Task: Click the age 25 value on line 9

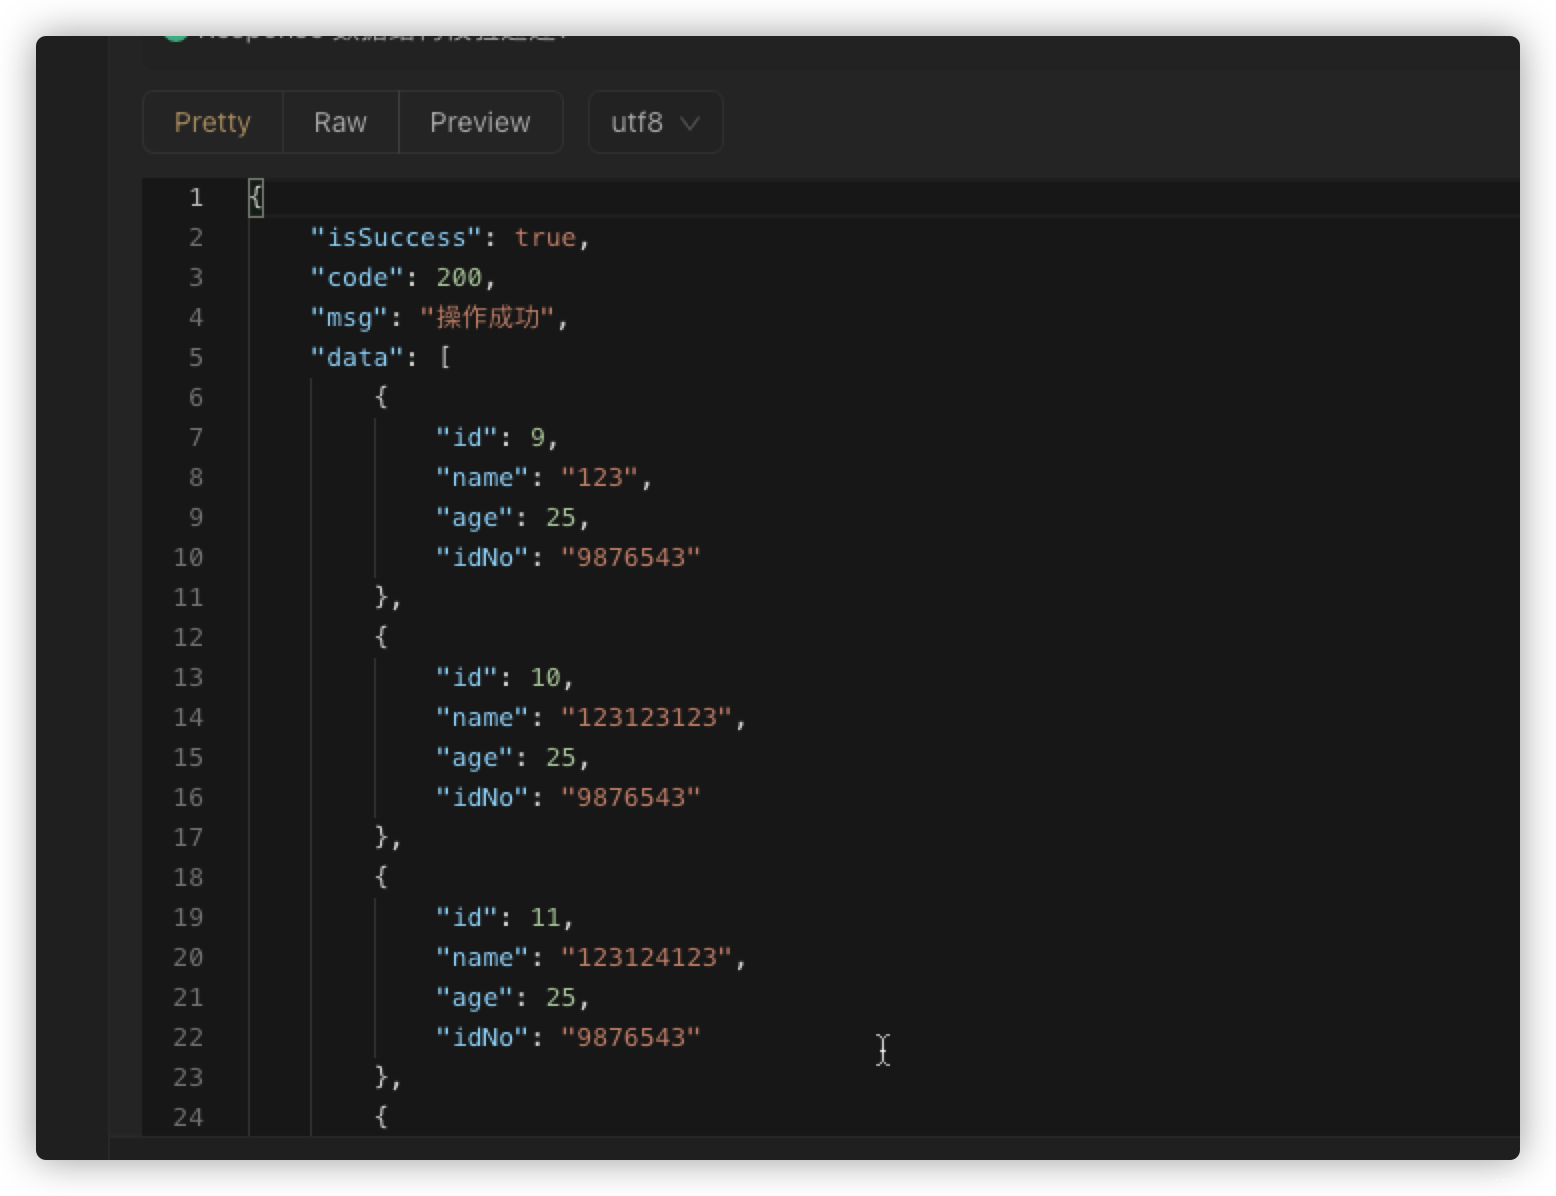Action: pos(561,518)
